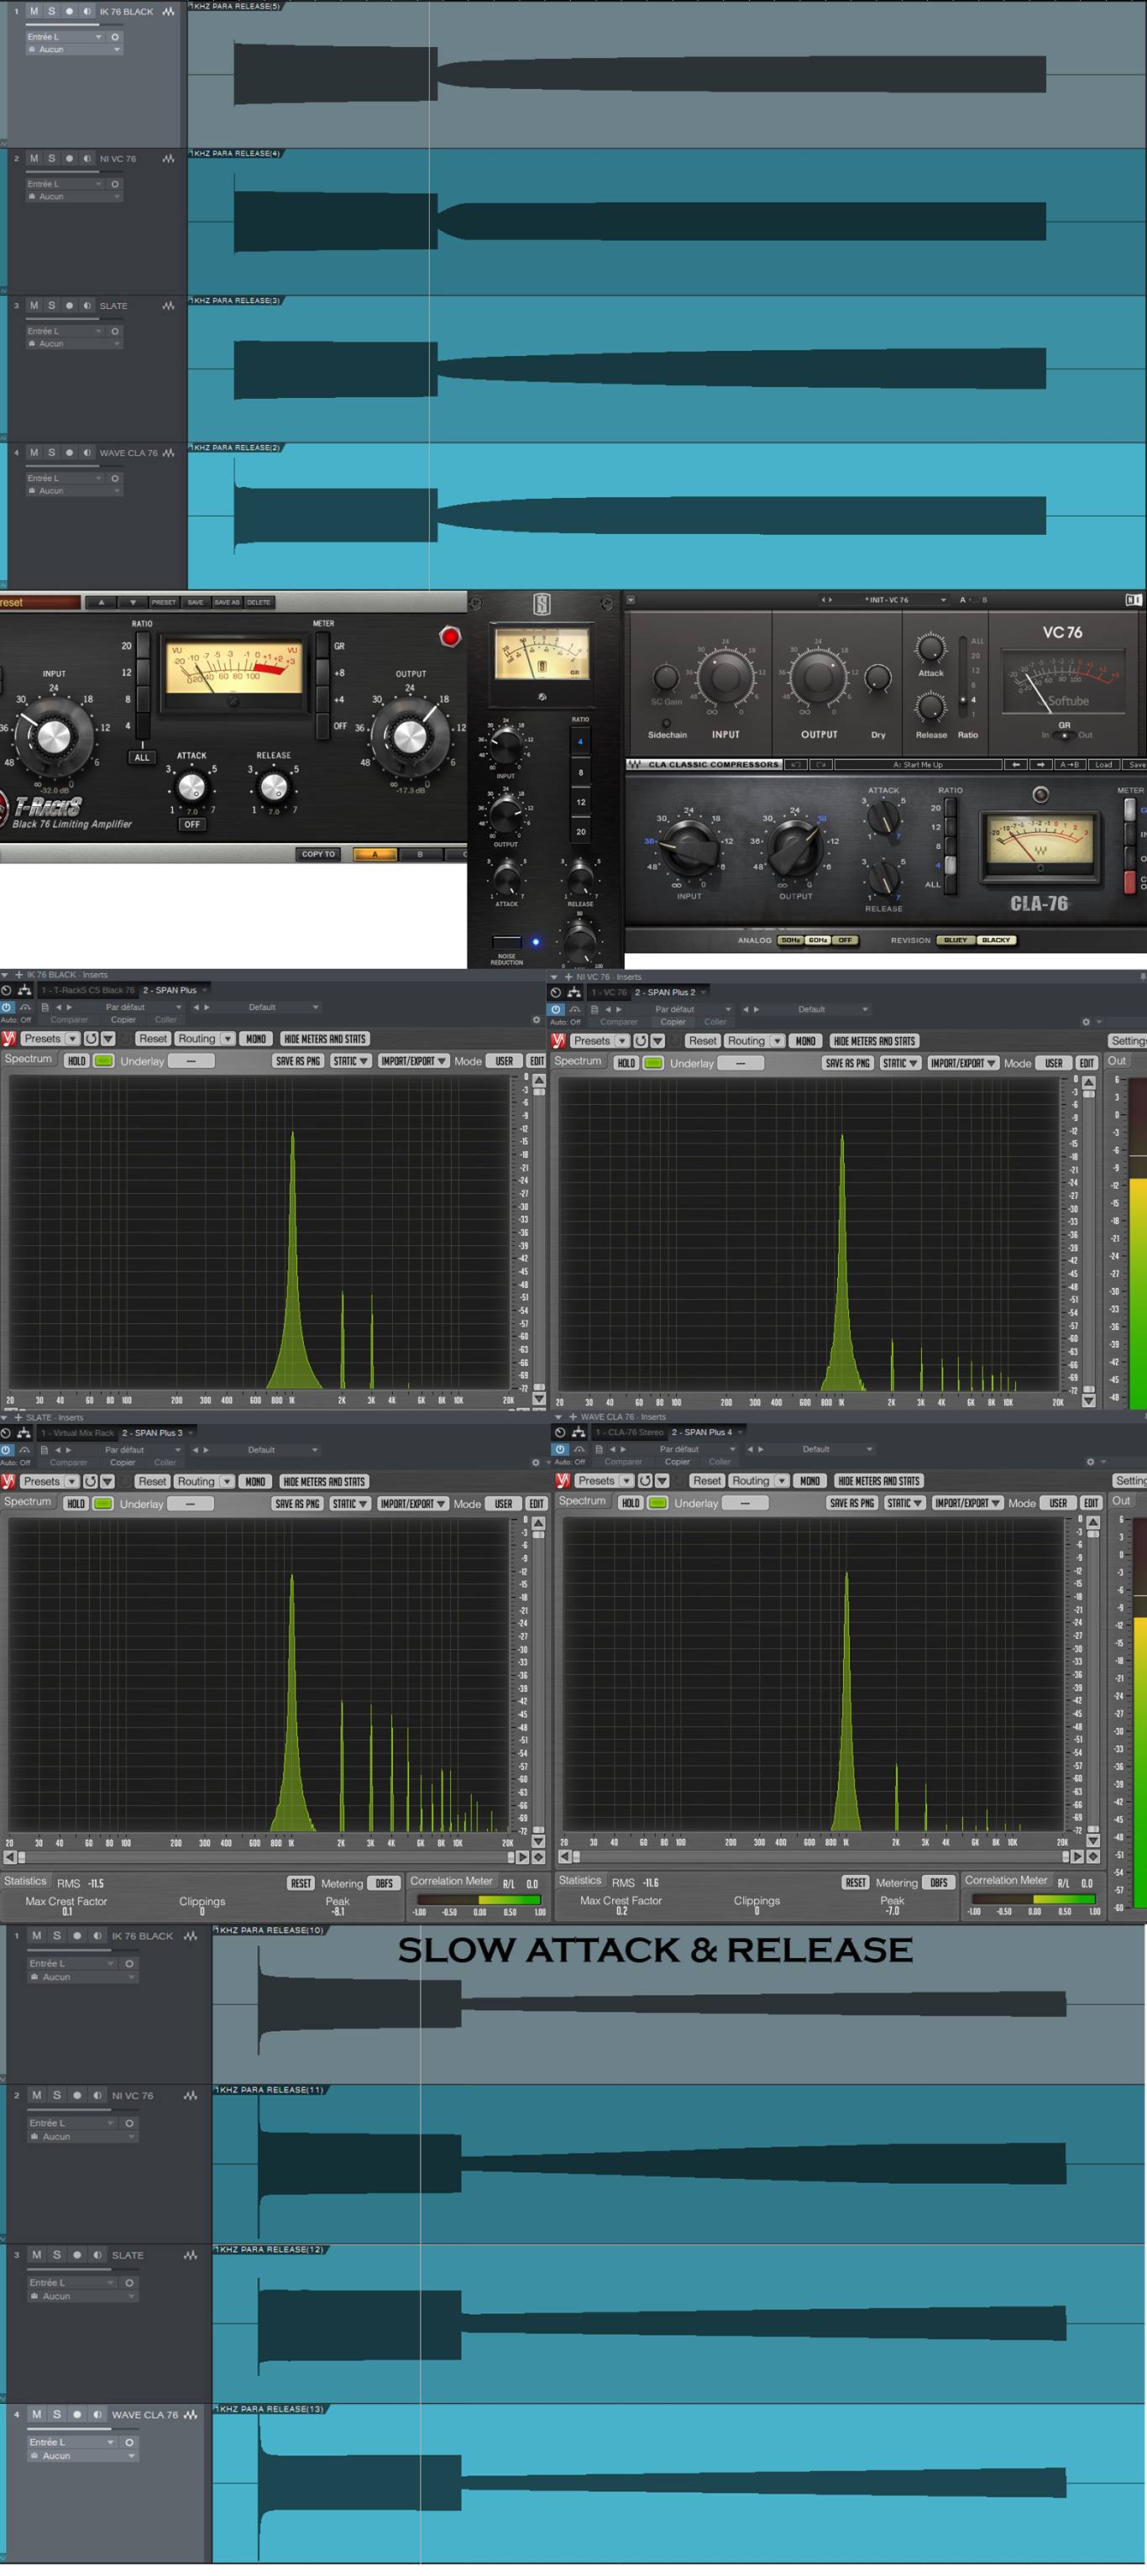Click monitor icon on bottom SLATE track
Viewport: 1147px width, 2576px height.
97,2255
